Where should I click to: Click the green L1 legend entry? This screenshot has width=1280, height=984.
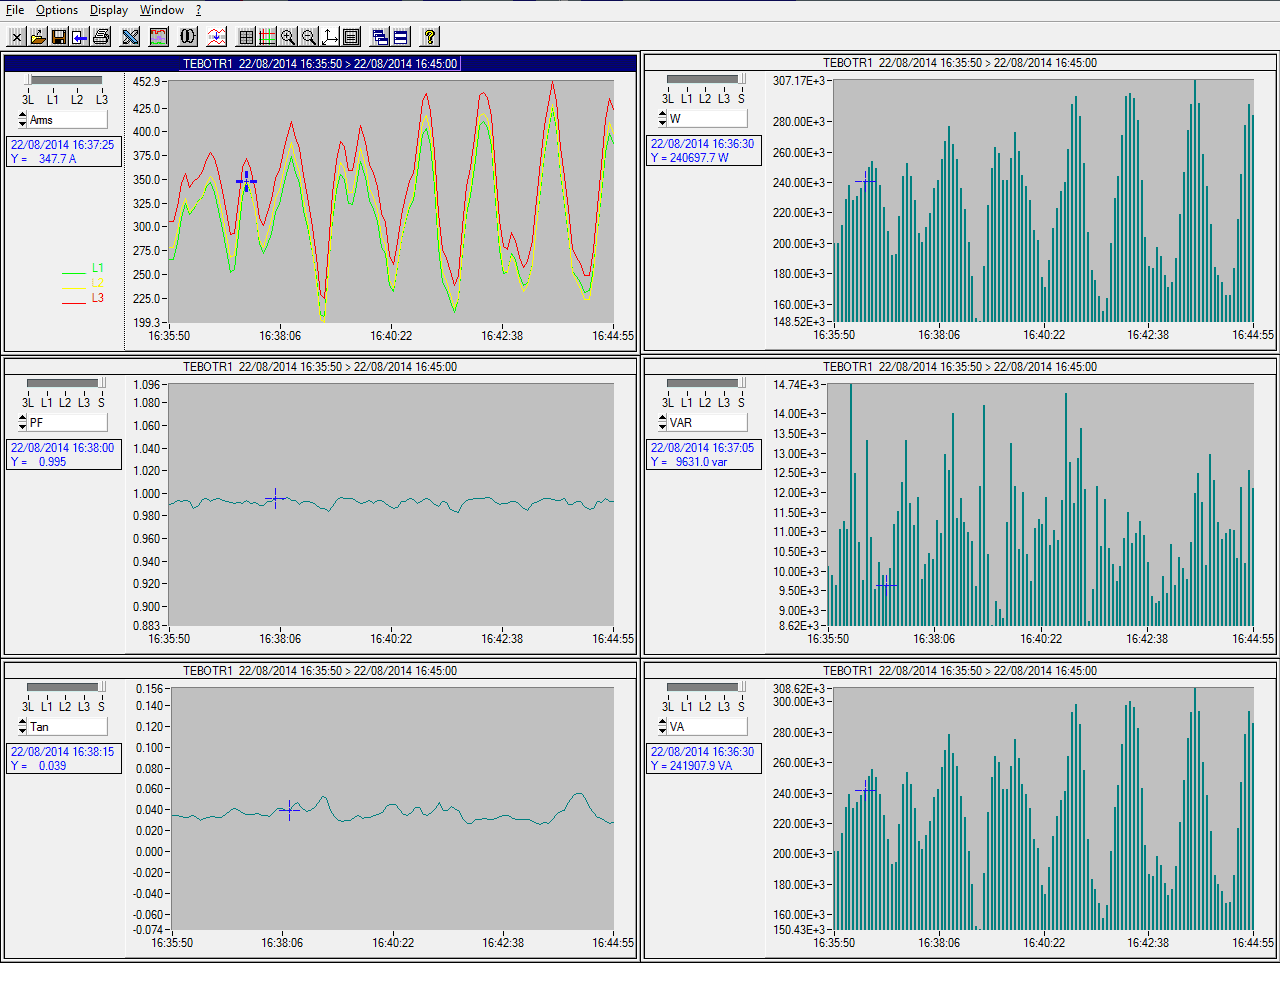pyautogui.click(x=83, y=268)
